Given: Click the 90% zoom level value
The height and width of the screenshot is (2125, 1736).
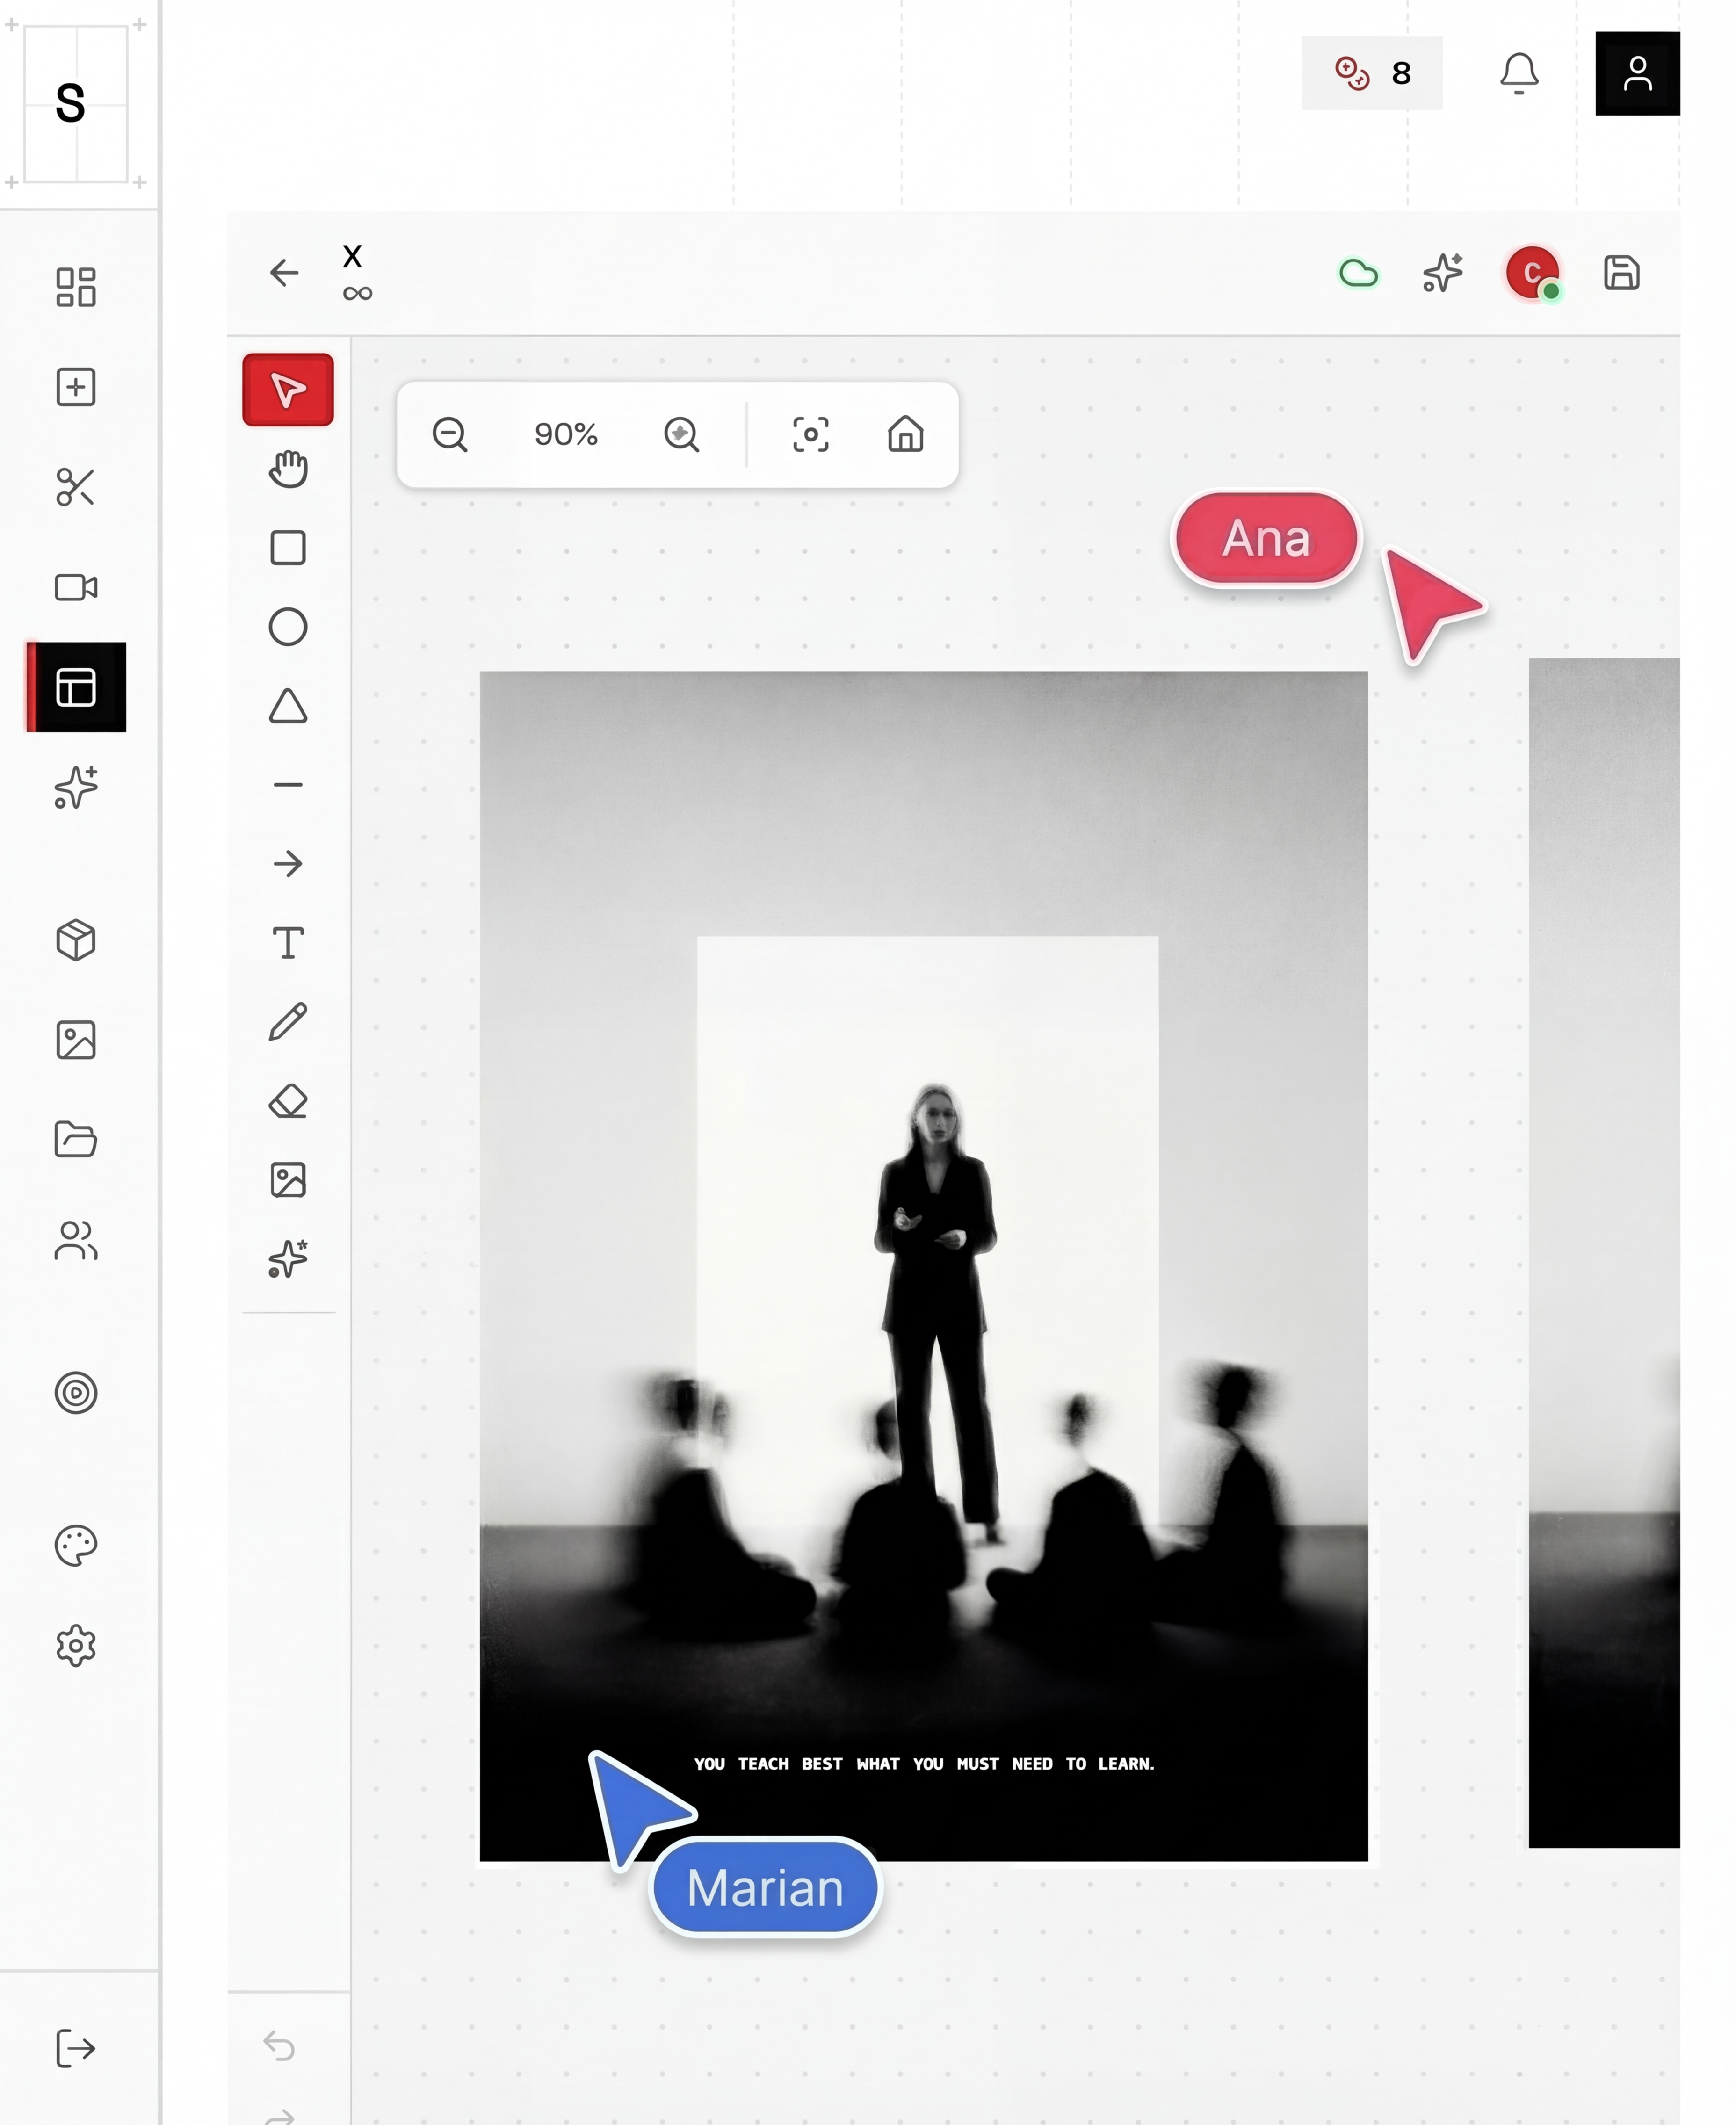Looking at the screenshot, I should pyautogui.click(x=566, y=435).
